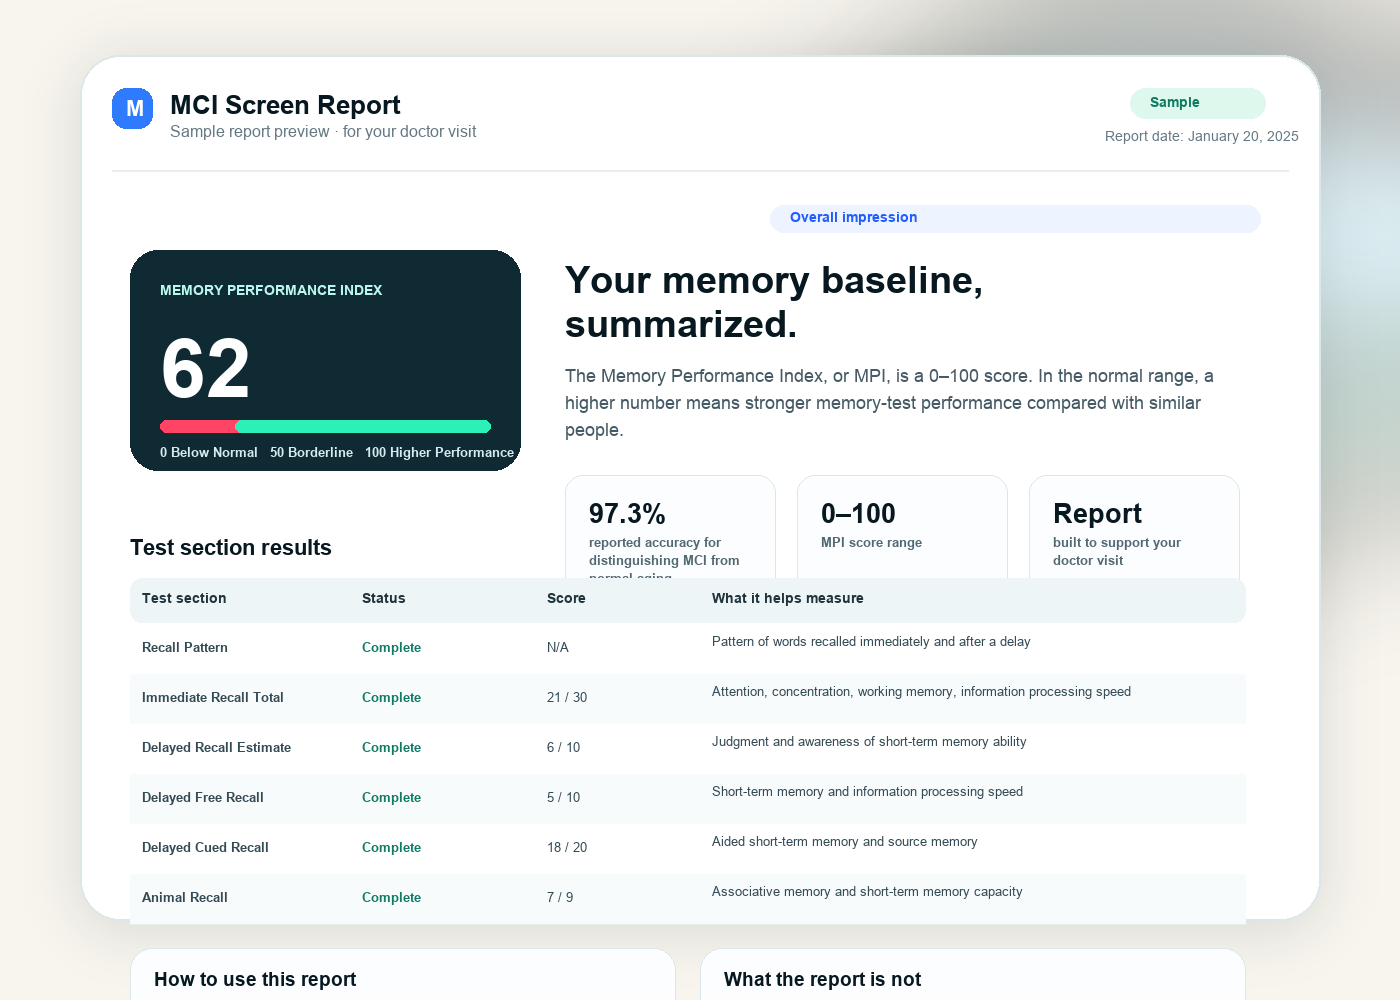Viewport: 1400px width, 1000px height.
Task: Select the Immediate Recall Total row label
Action: tap(213, 697)
